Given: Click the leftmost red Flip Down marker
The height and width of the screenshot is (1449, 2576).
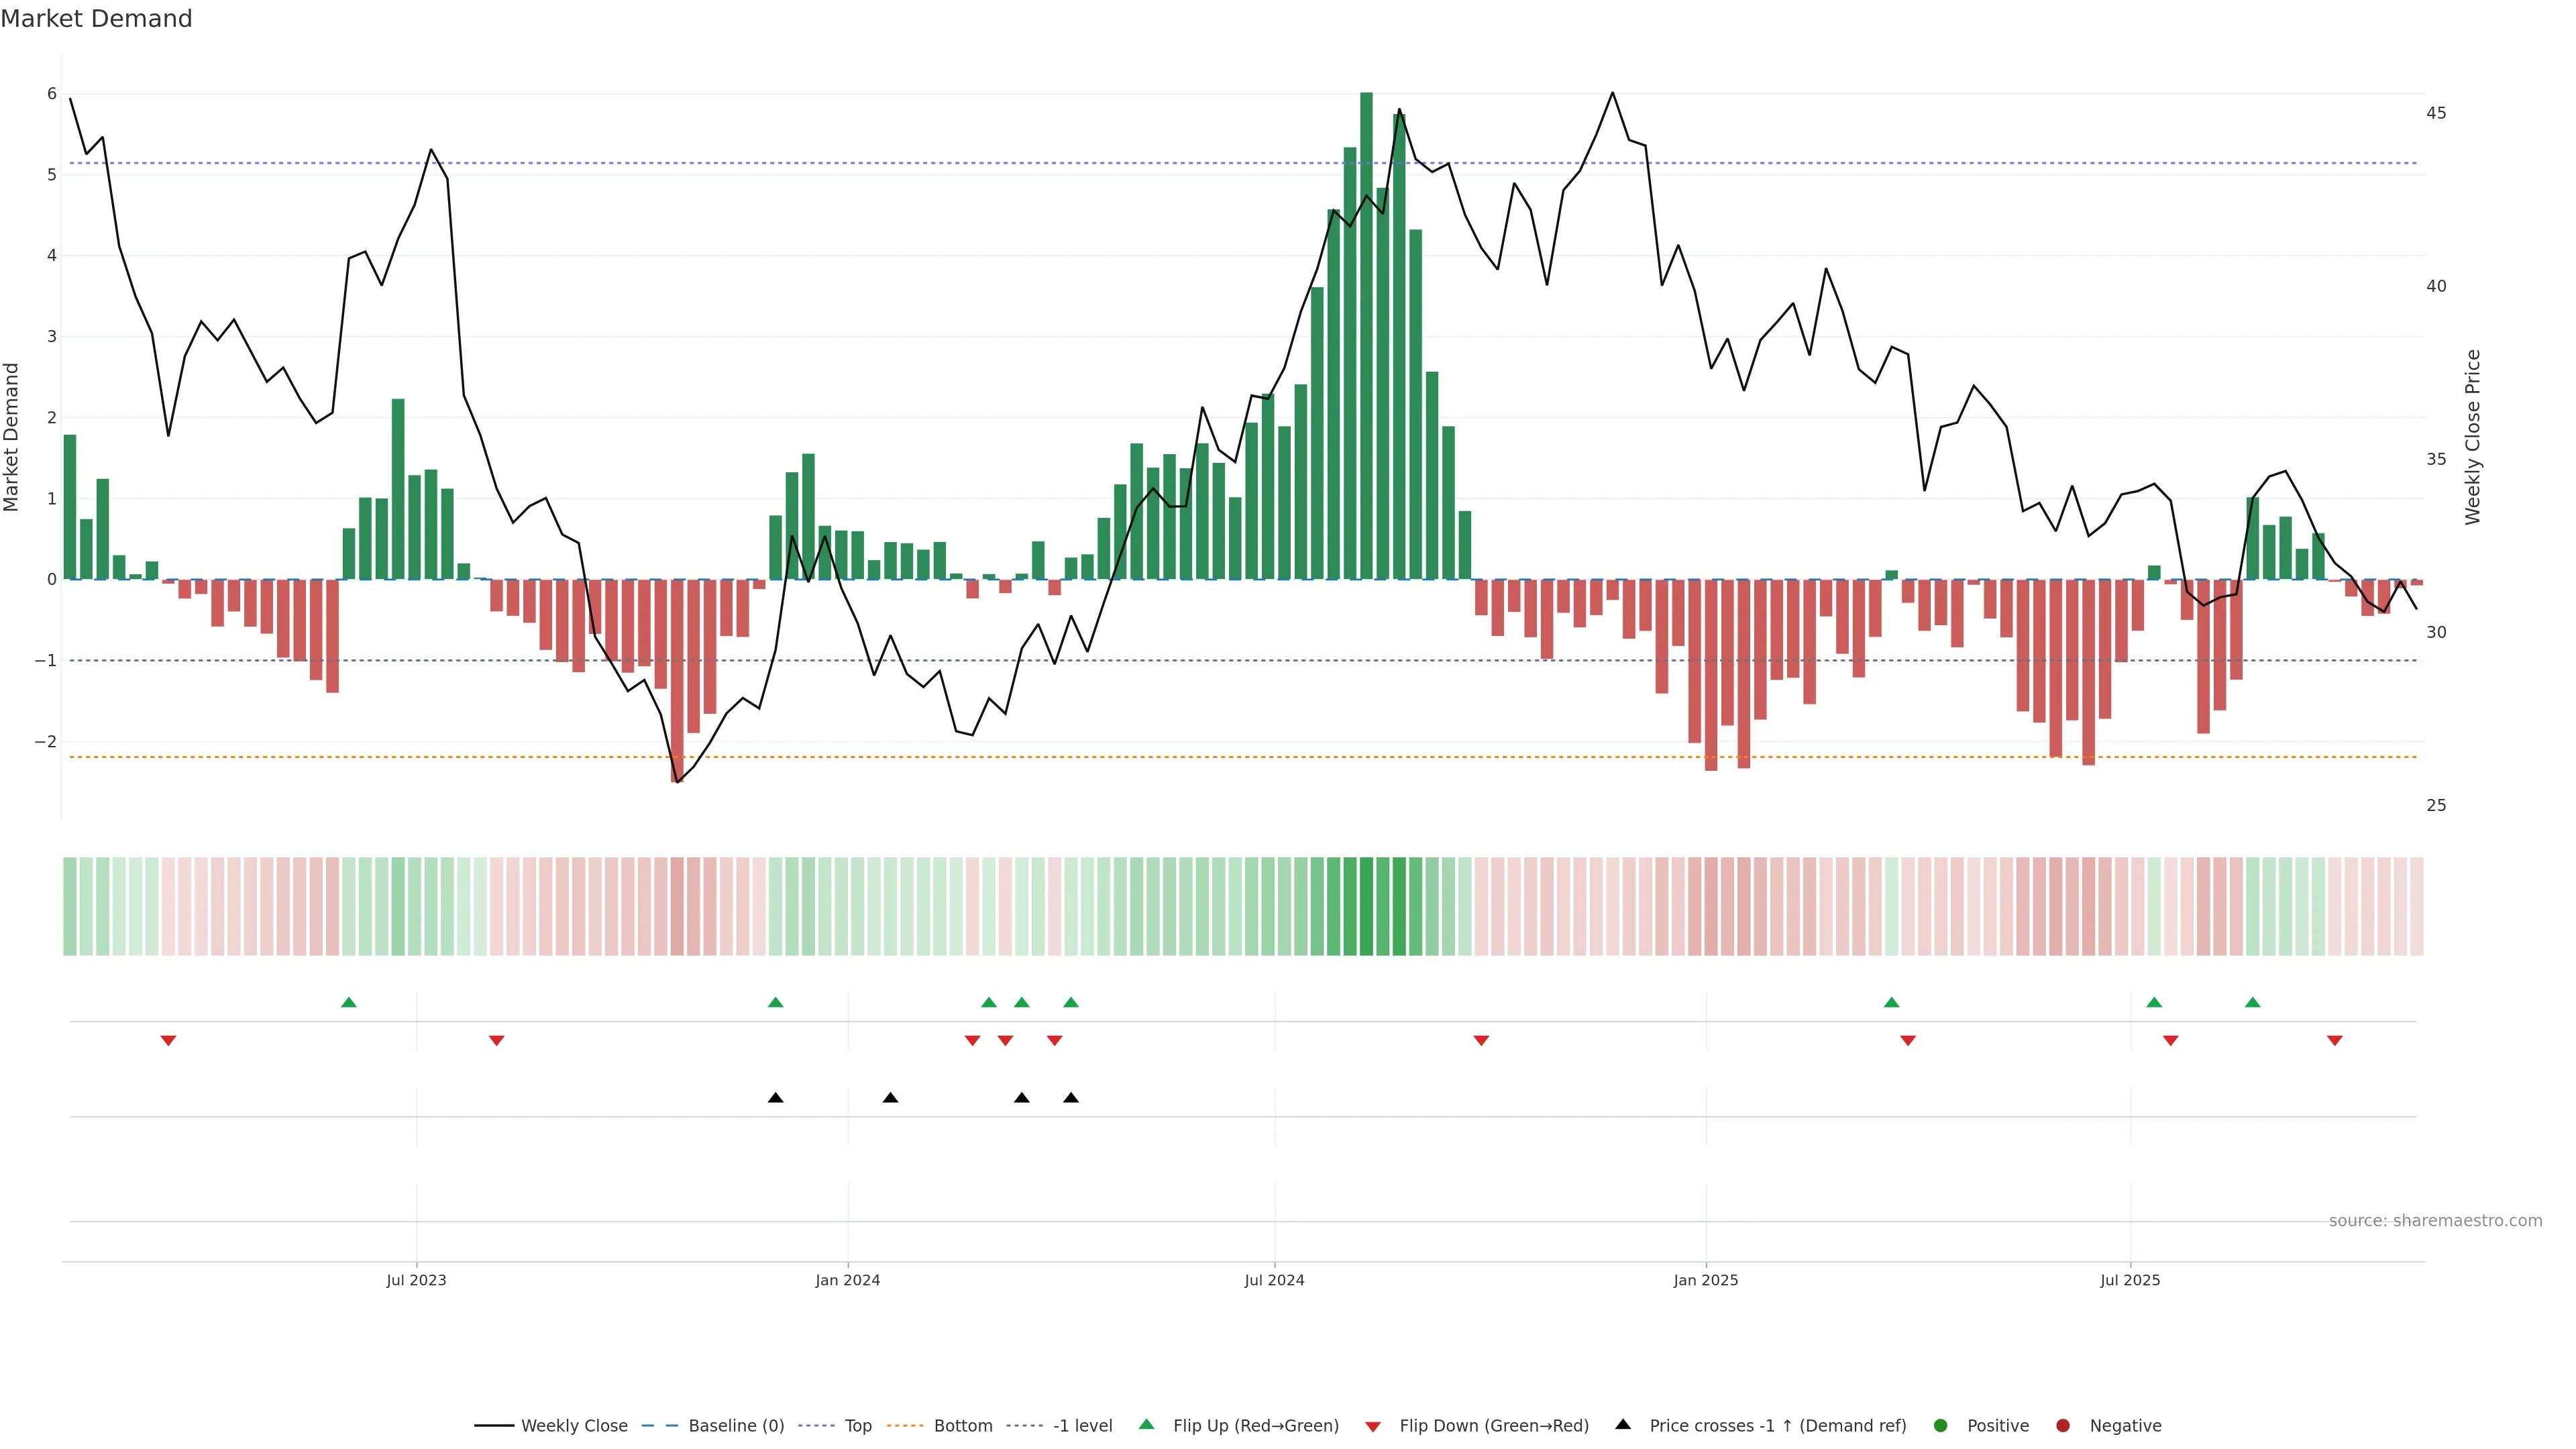Looking at the screenshot, I should point(168,1041).
